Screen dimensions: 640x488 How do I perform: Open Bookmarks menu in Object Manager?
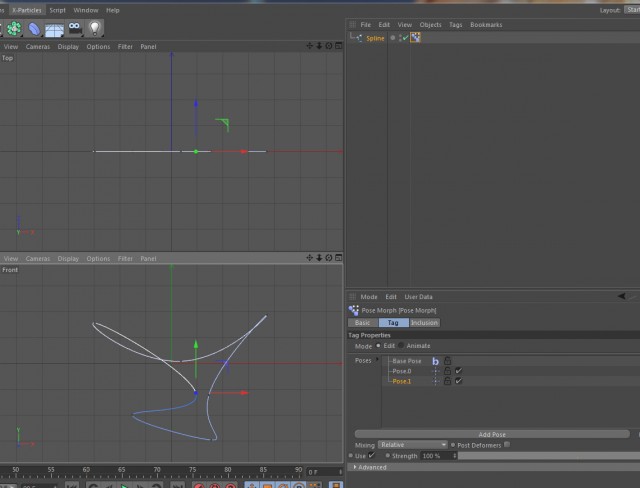click(486, 25)
